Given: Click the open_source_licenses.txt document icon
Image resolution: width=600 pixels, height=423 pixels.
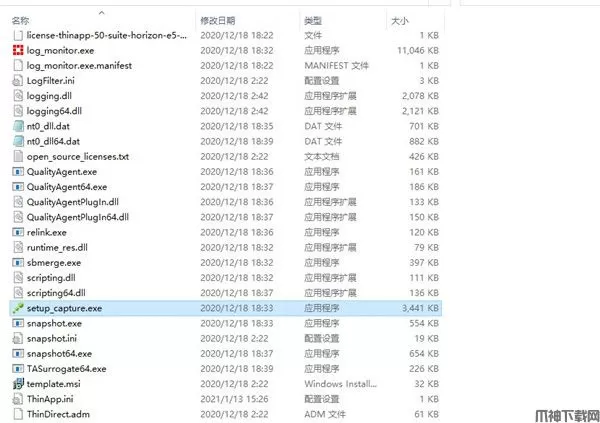Looking at the screenshot, I should tap(18, 157).
